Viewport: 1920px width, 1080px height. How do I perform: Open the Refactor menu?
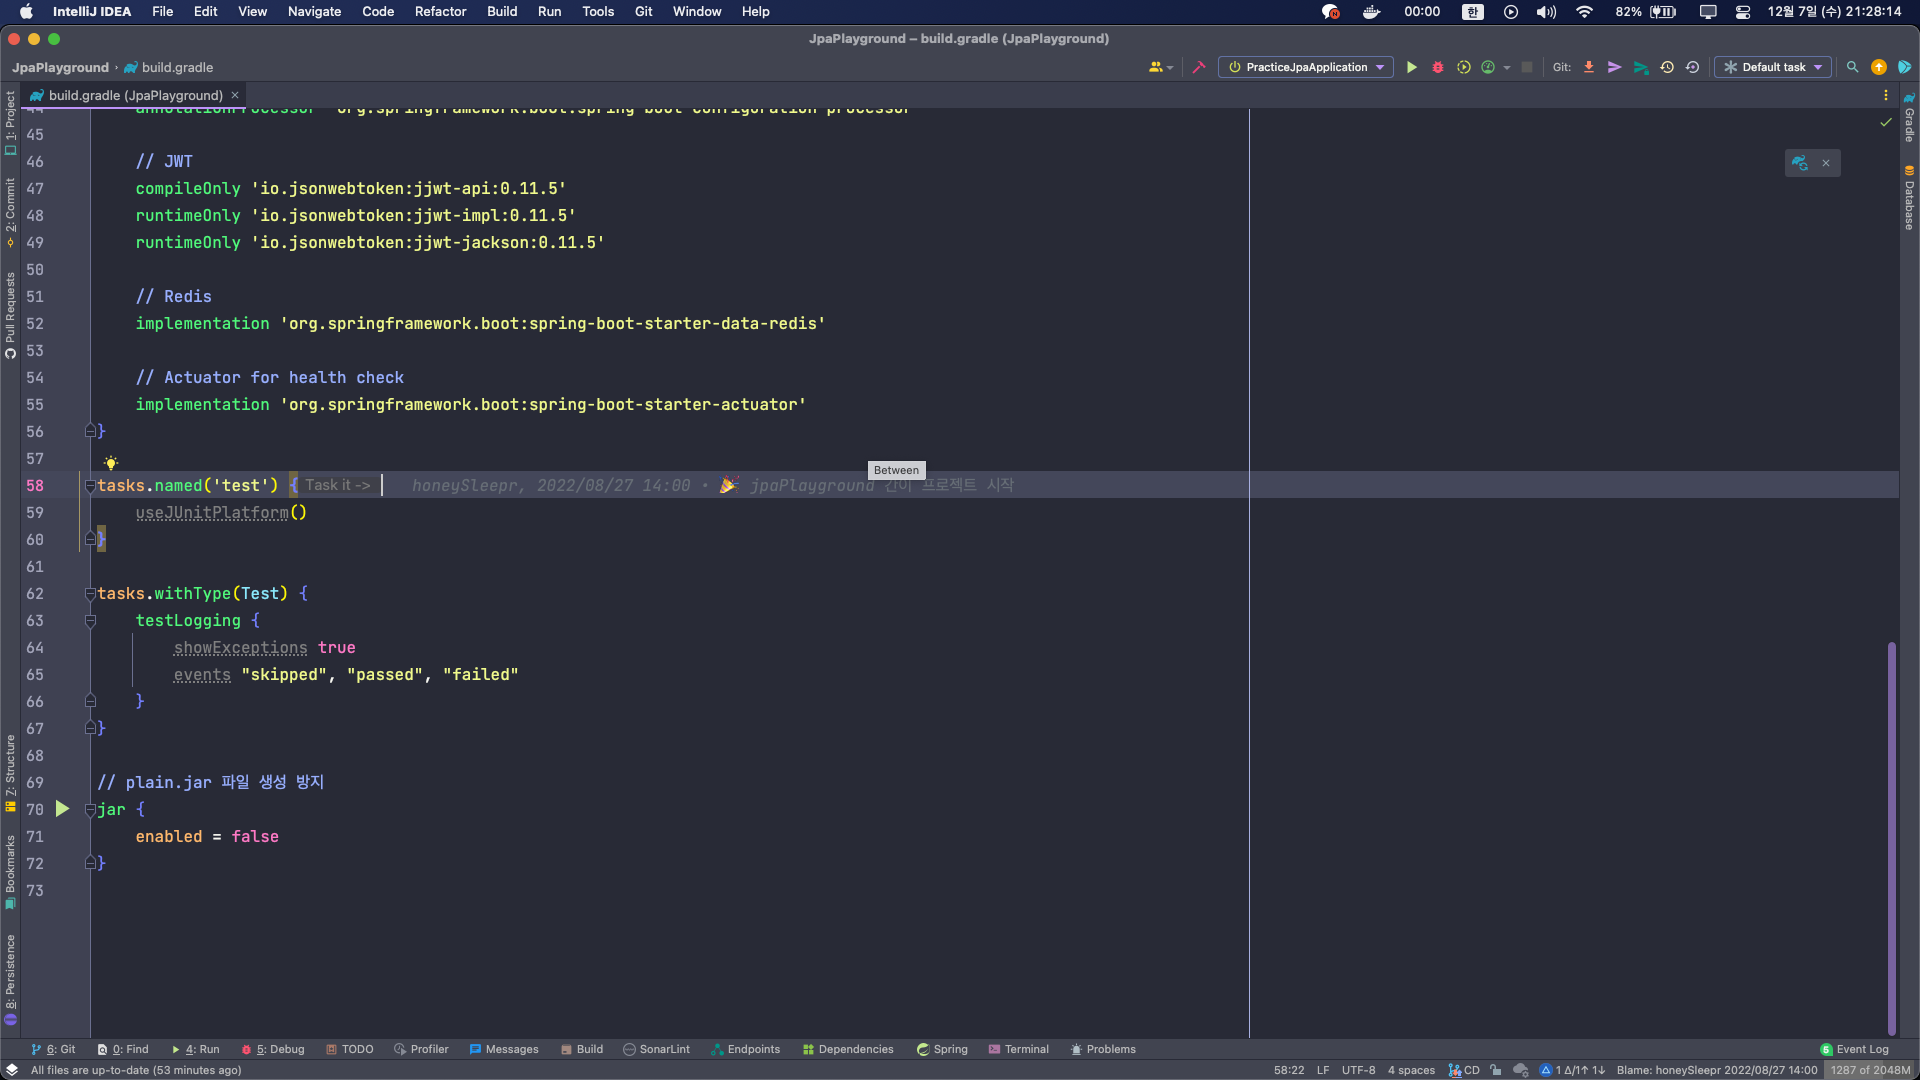[x=440, y=11]
